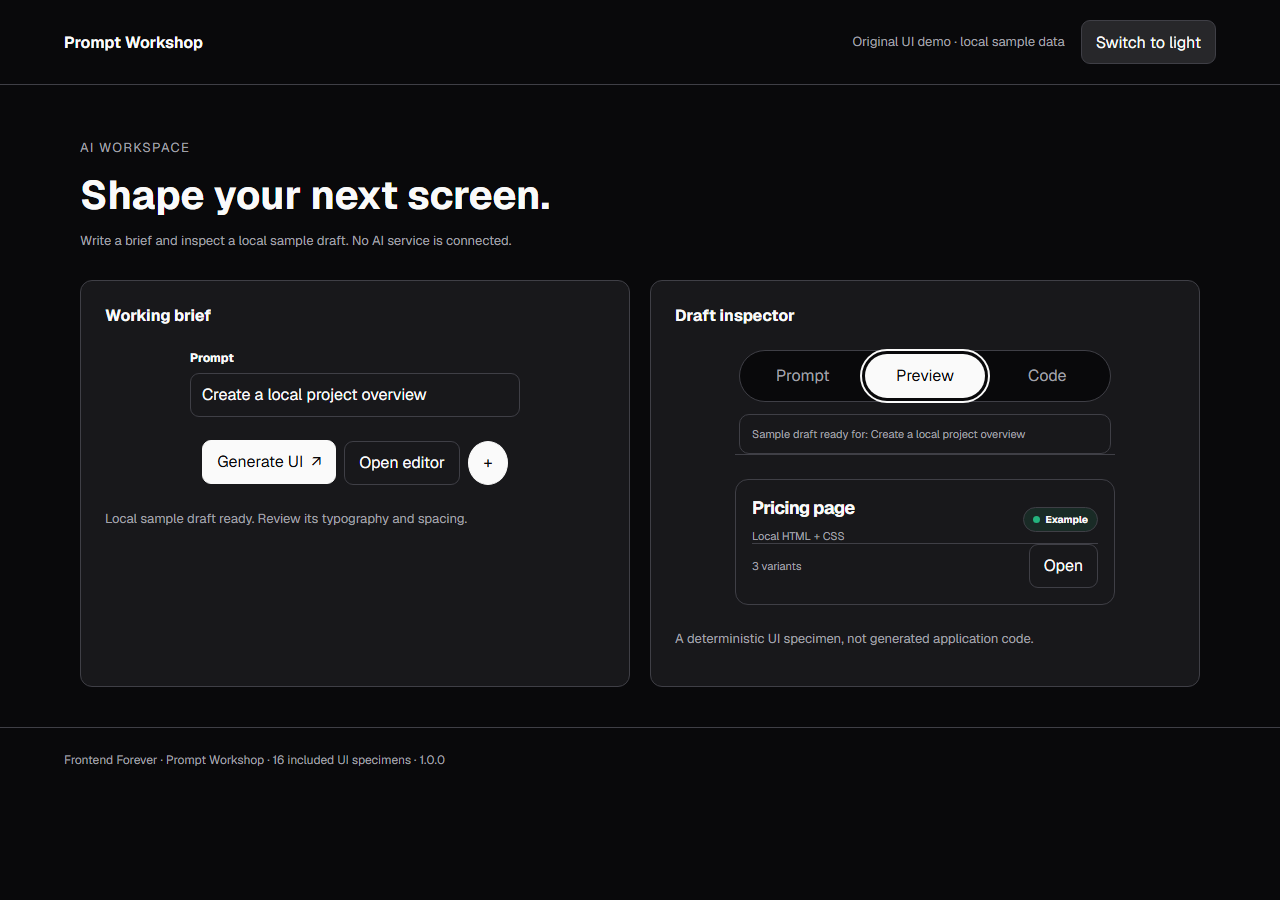Click the 'Working brief' heading
Viewport: 1280px width, 900px height.
tap(158, 316)
